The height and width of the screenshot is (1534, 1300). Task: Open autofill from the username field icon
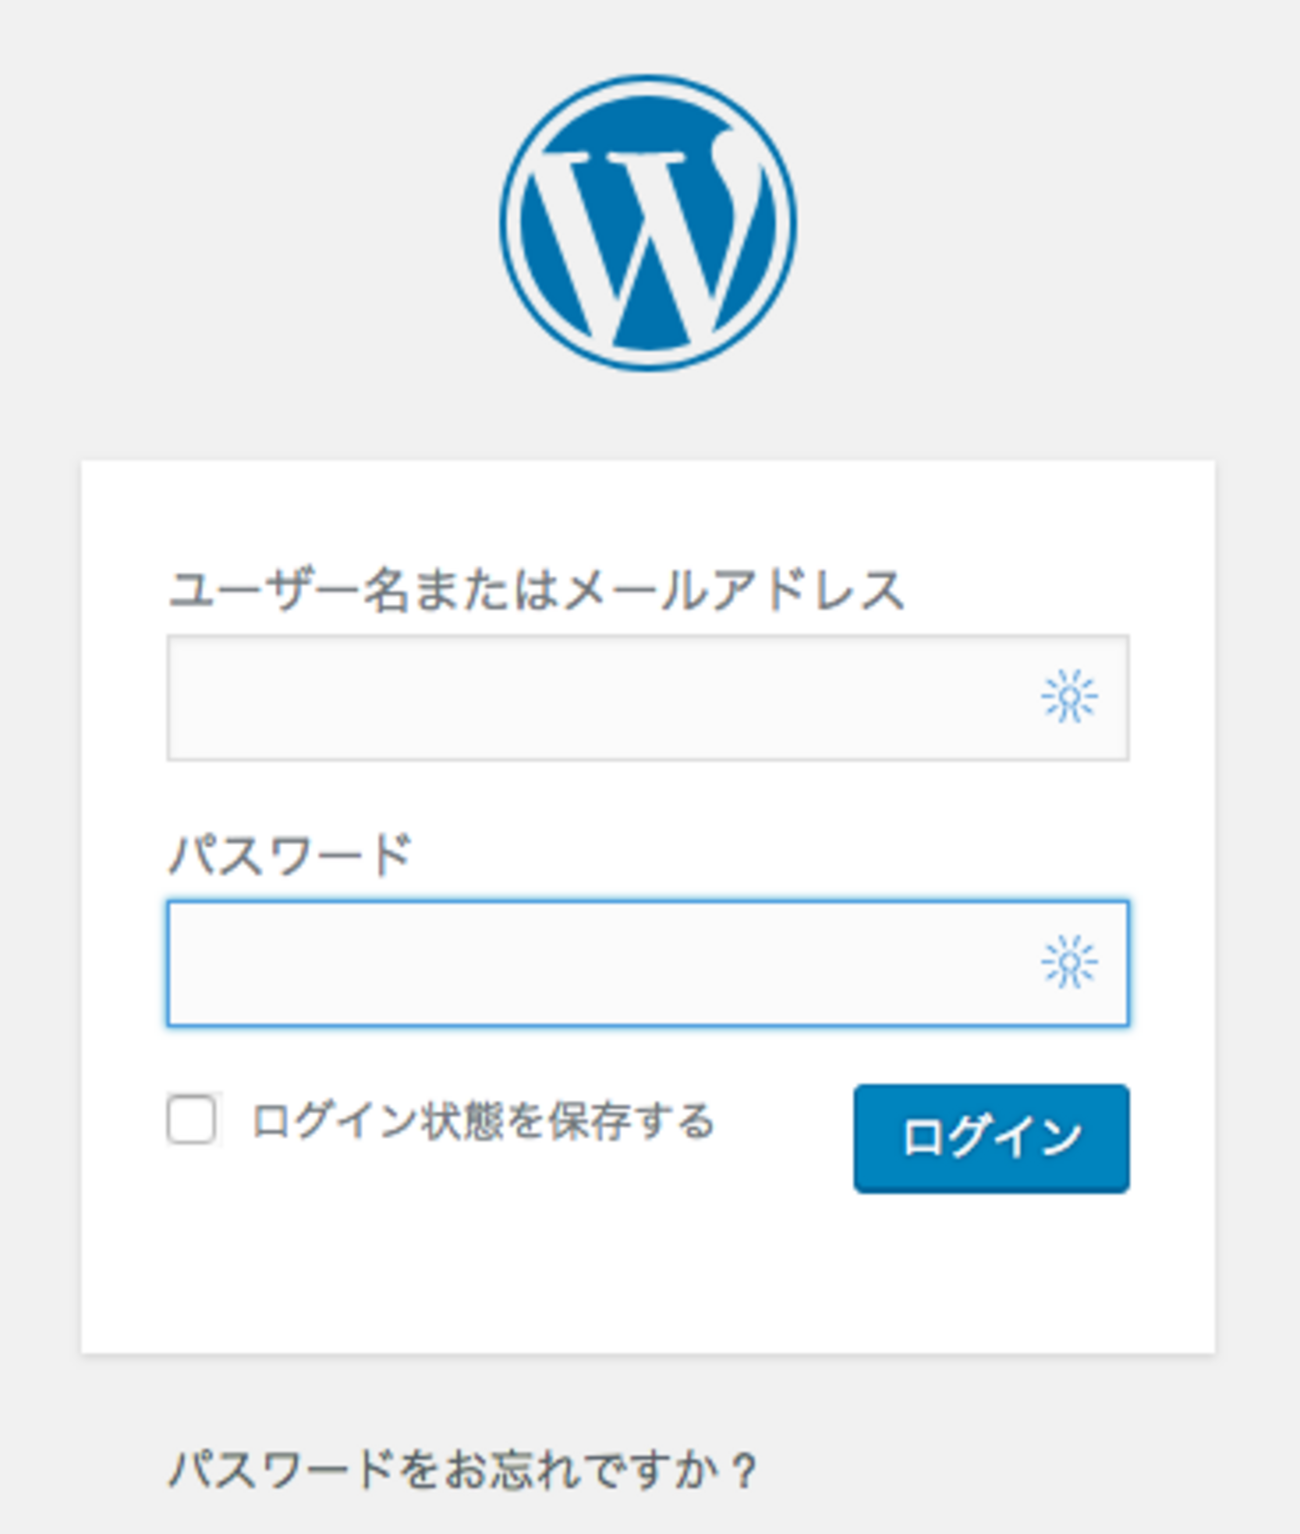coord(1069,697)
